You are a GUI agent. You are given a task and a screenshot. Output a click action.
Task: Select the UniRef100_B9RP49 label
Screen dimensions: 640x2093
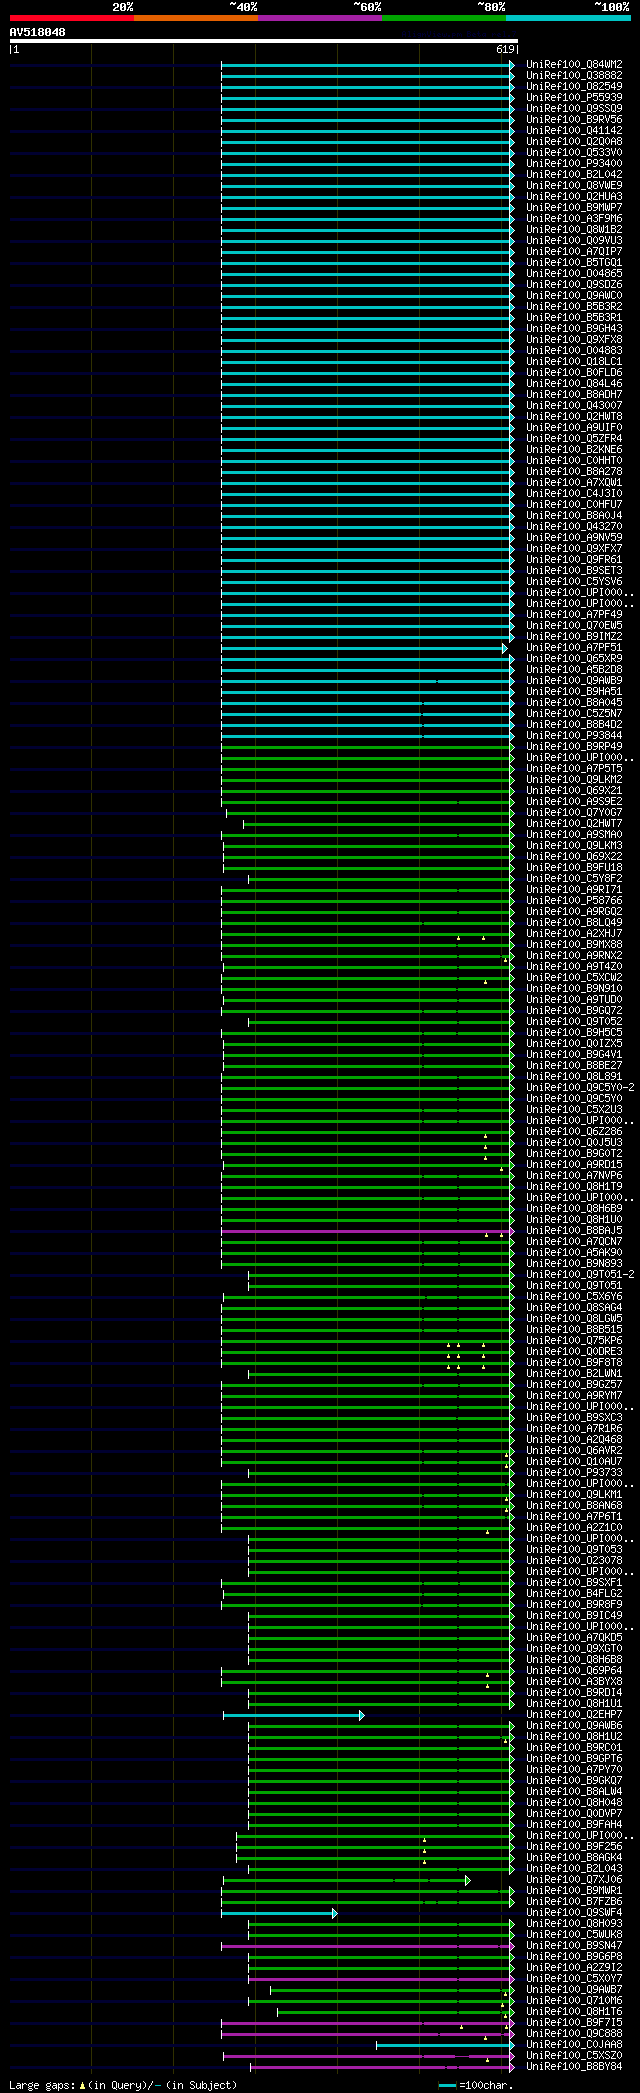point(574,747)
